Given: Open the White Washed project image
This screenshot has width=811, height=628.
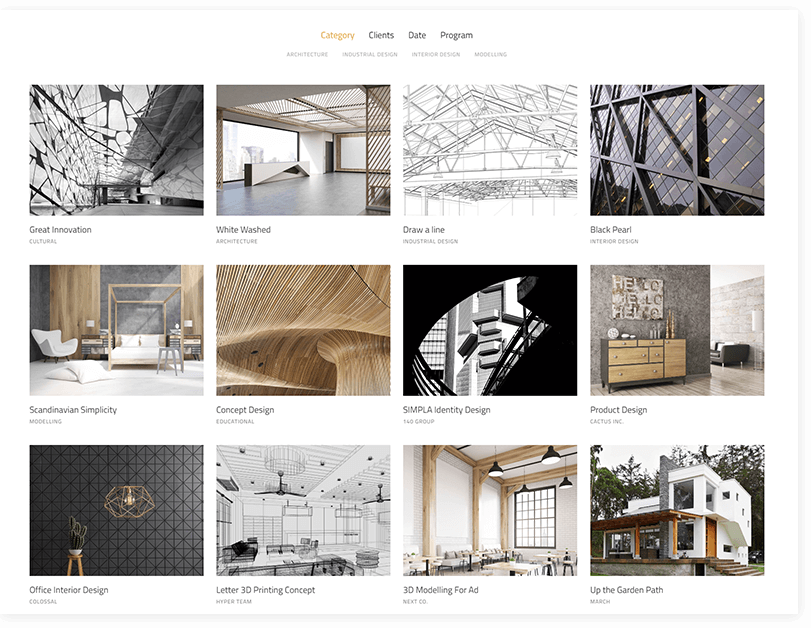Looking at the screenshot, I should (x=303, y=150).
